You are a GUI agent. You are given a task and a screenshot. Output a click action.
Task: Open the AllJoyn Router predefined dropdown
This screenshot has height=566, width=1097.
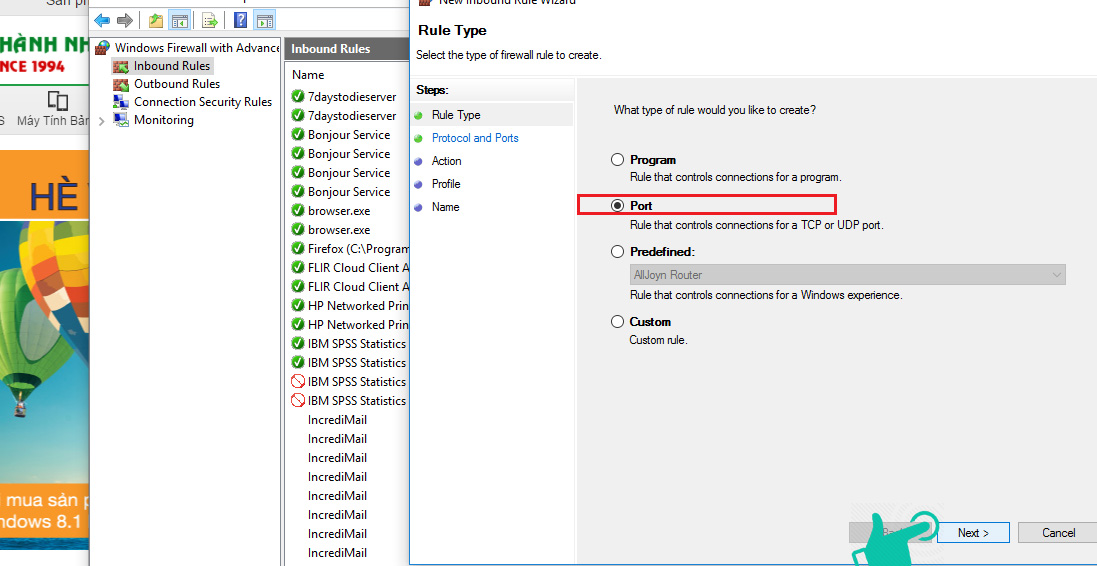[847, 275]
